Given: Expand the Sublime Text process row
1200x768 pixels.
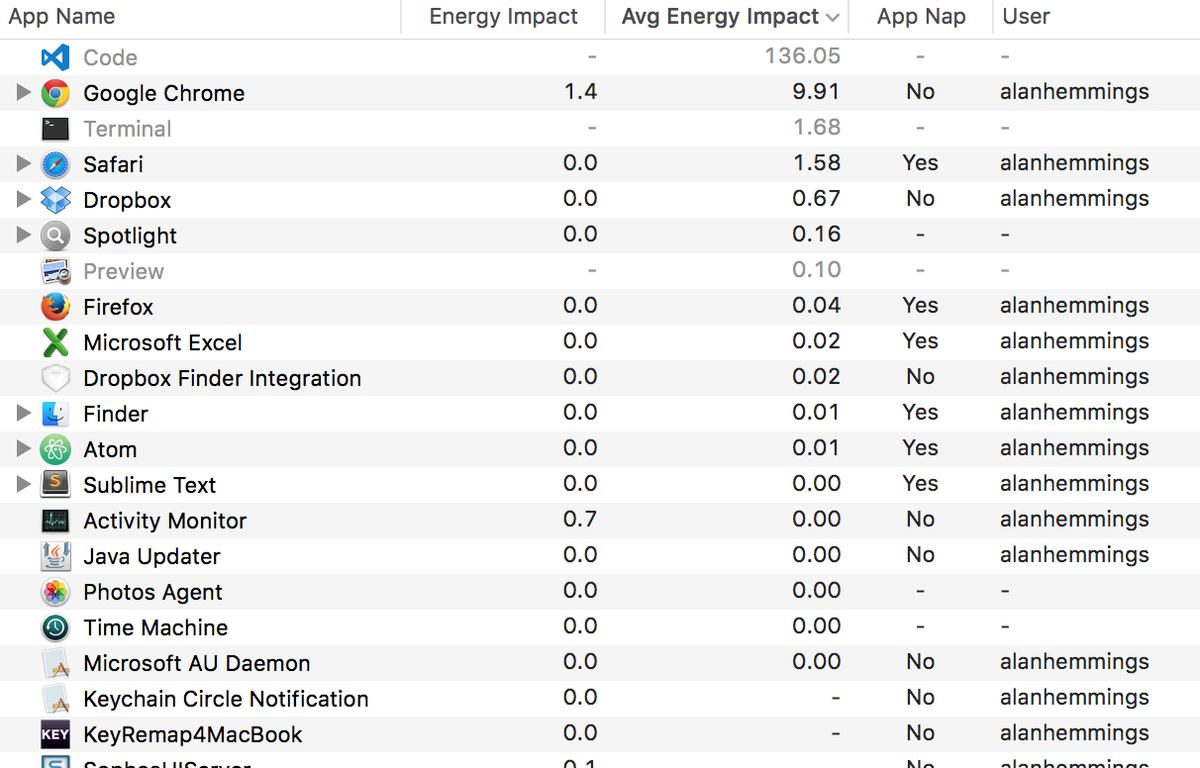Looking at the screenshot, I should 24,485.
